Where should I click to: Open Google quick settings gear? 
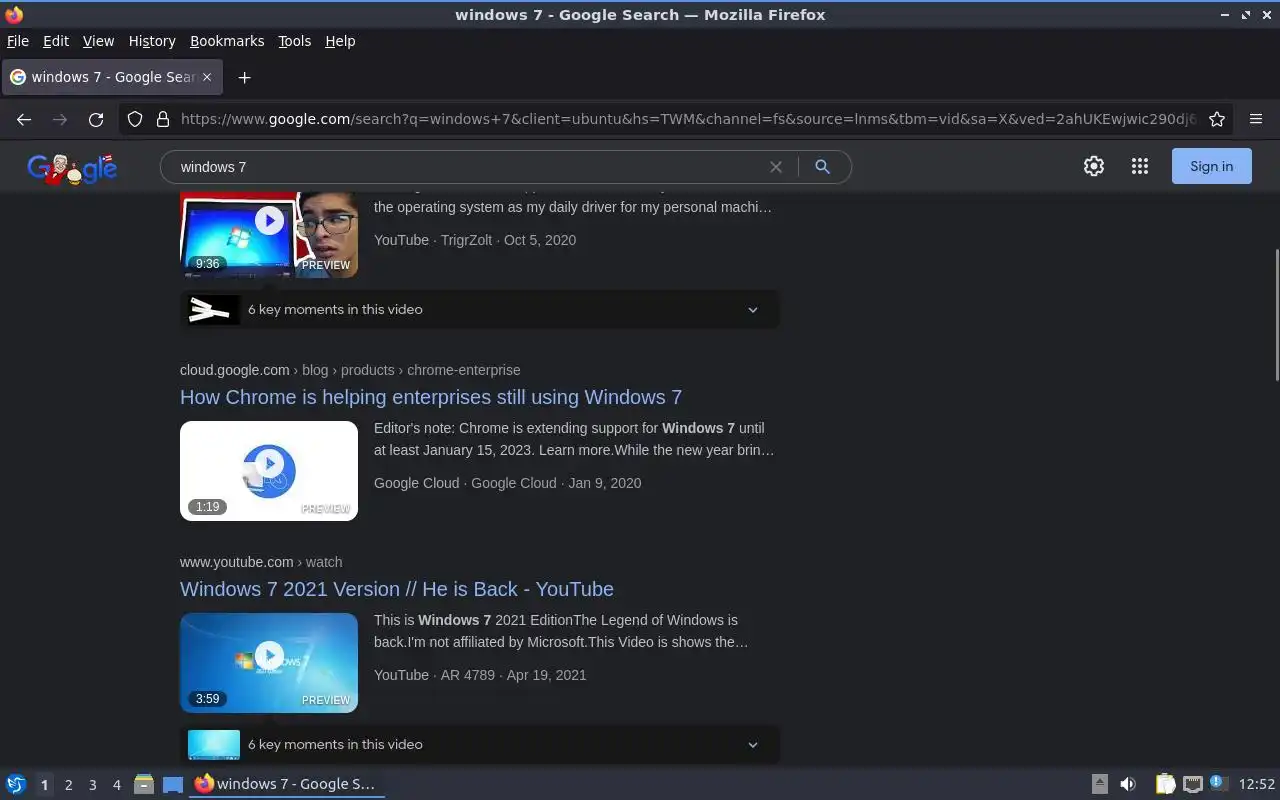(x=1094, y=167)
